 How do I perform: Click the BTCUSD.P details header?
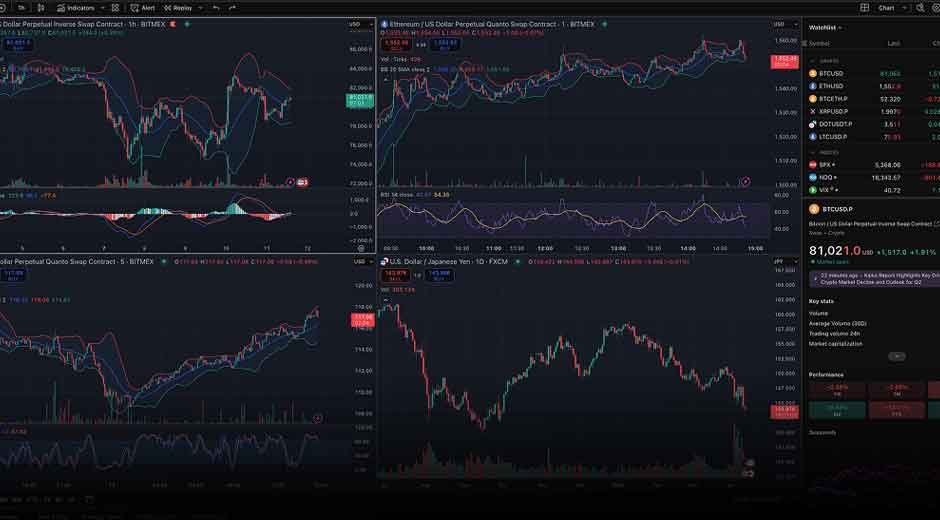tap(831, 209)
